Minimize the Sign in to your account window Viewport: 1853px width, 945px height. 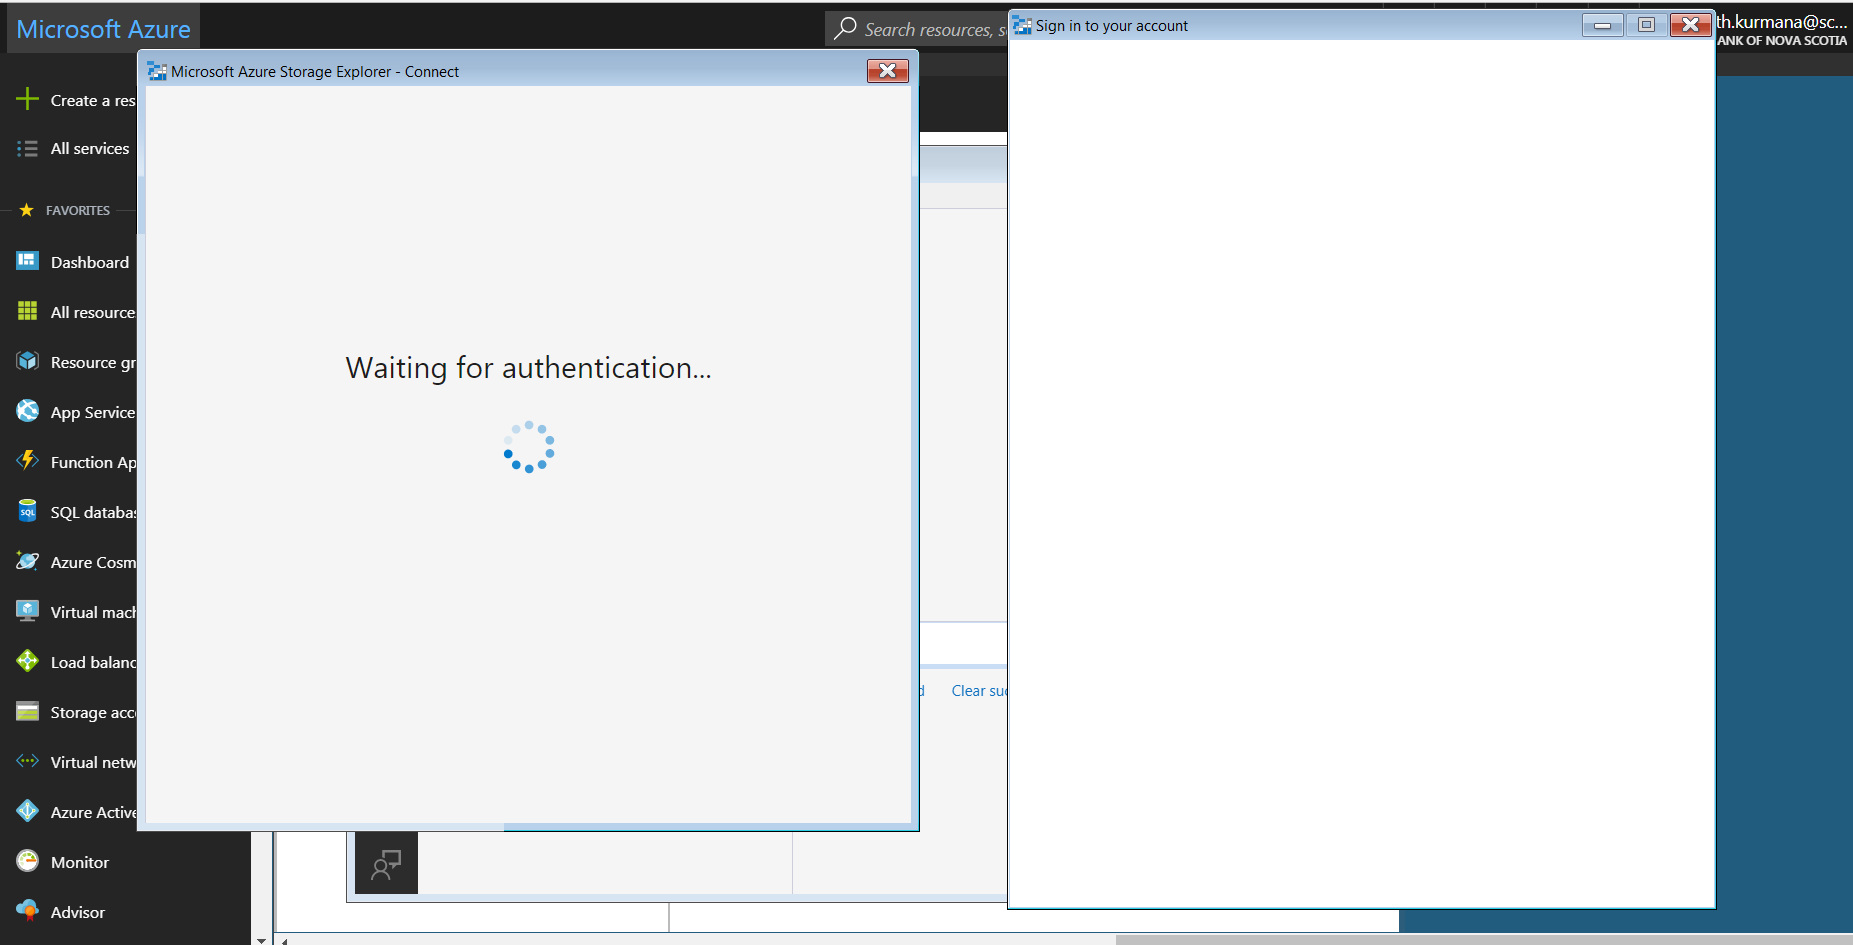[x=1602, y=24]
